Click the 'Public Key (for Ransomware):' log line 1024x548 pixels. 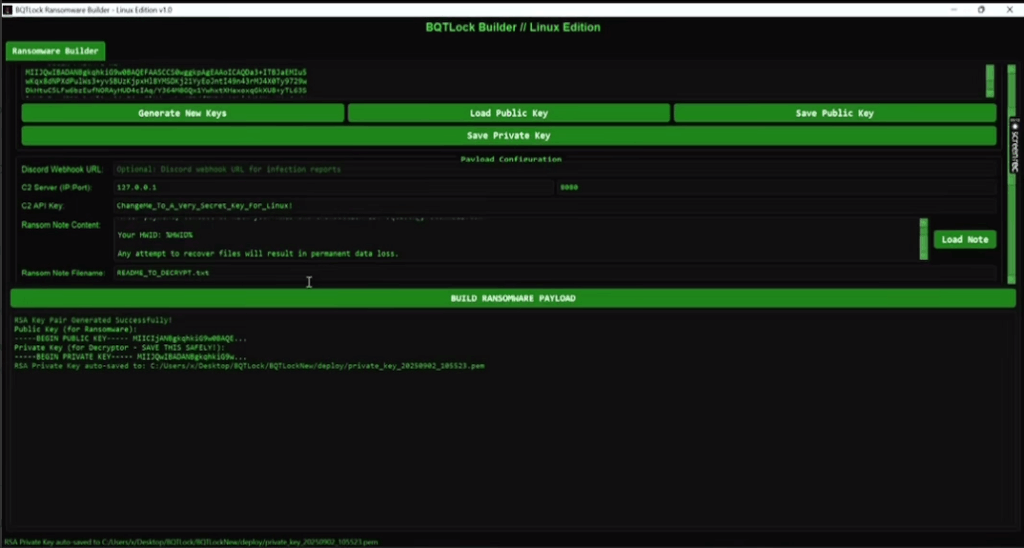(76, 329)
